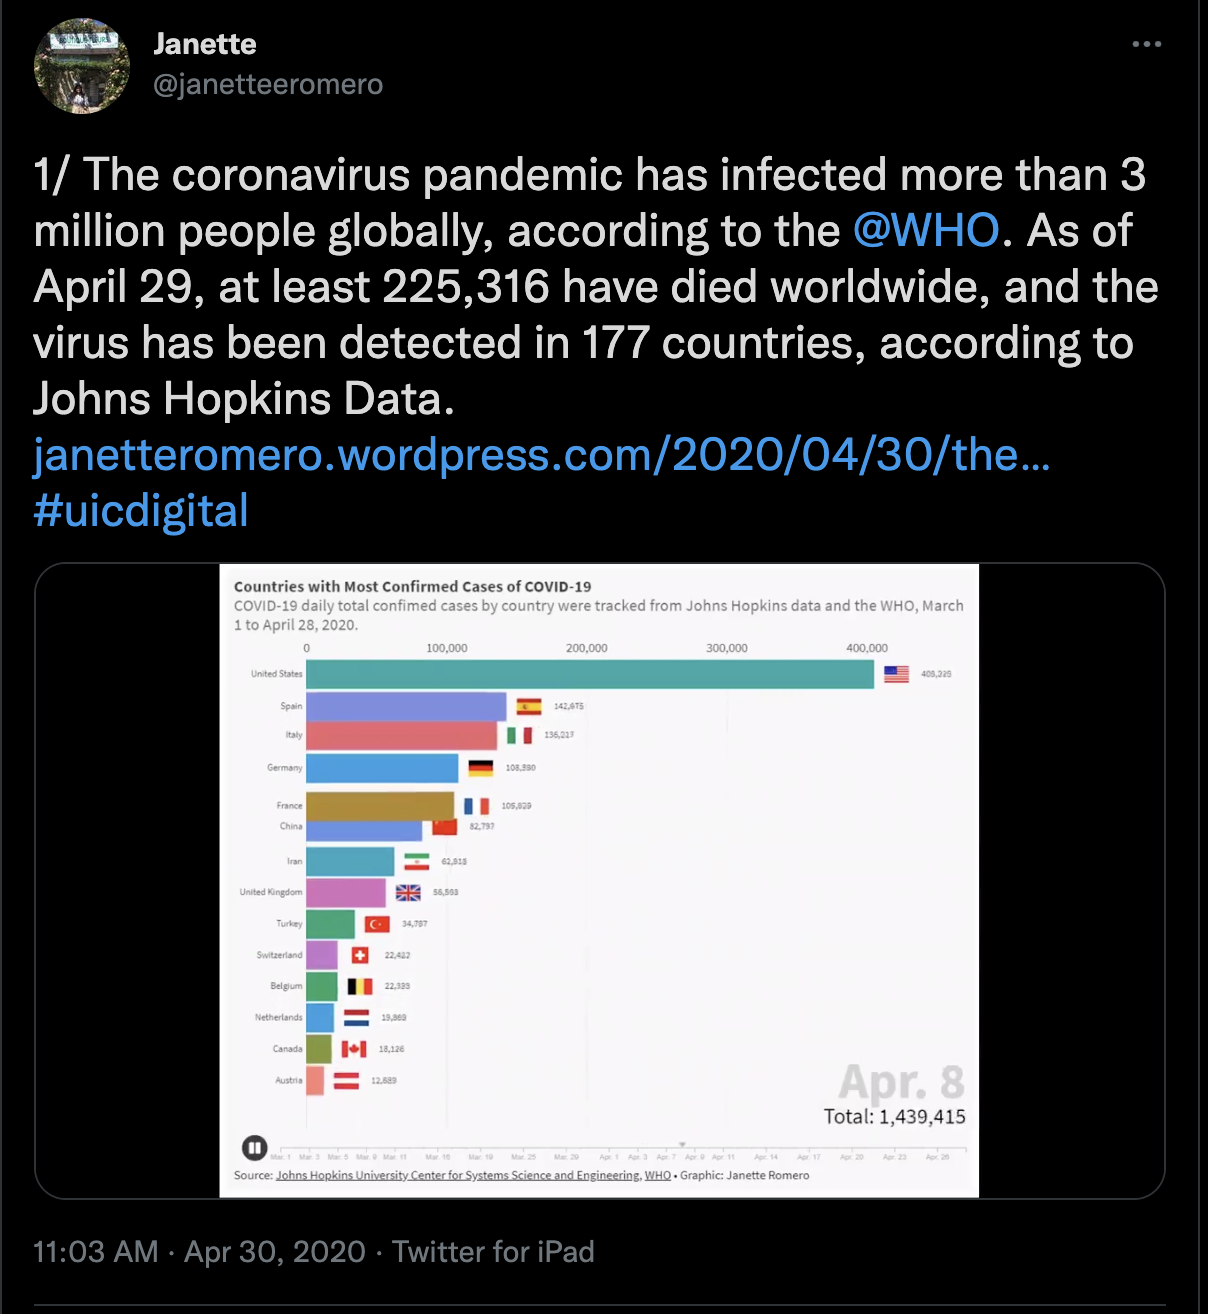Click the tweet timestamp 11:03 AM · Apr 30, 2020

[200, 1252]
